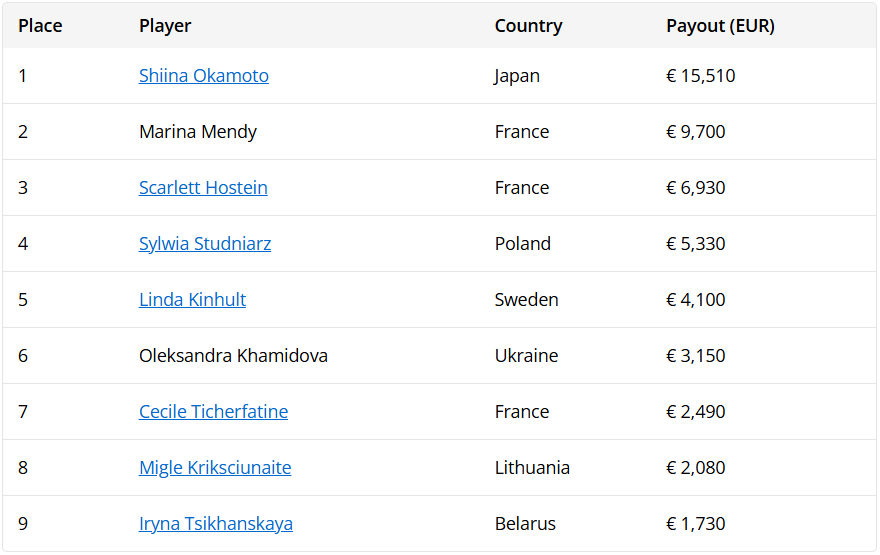Click the € 1,730 payout cell
Screen dimensions: 880x555
point(695,524)
